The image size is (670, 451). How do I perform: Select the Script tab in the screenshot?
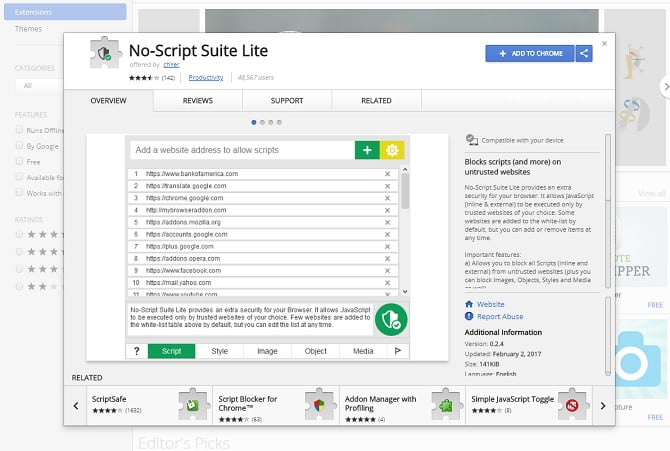pyautogui.click(x=171, y=351)
